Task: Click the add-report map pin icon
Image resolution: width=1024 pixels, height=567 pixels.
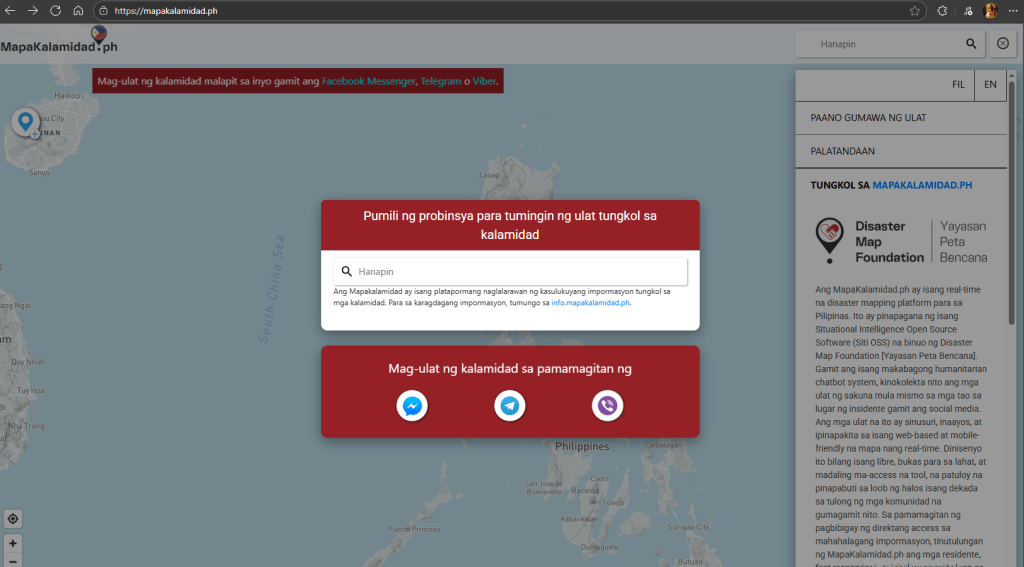Action: click(x=26, y=123)
